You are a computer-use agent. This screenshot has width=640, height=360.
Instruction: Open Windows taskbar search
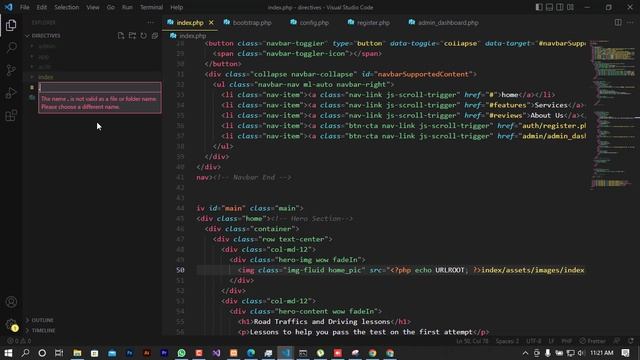point(25,353)
